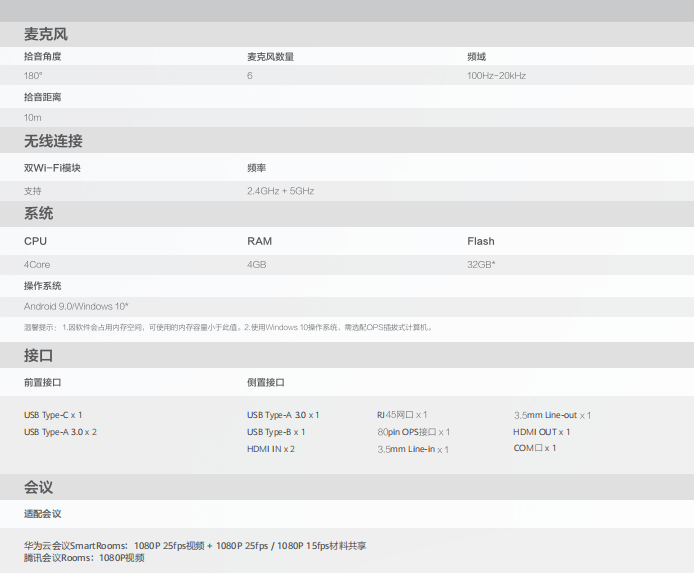
Task: Click the Android 9.0/Windows 10* text
Action: click(76, 306)
